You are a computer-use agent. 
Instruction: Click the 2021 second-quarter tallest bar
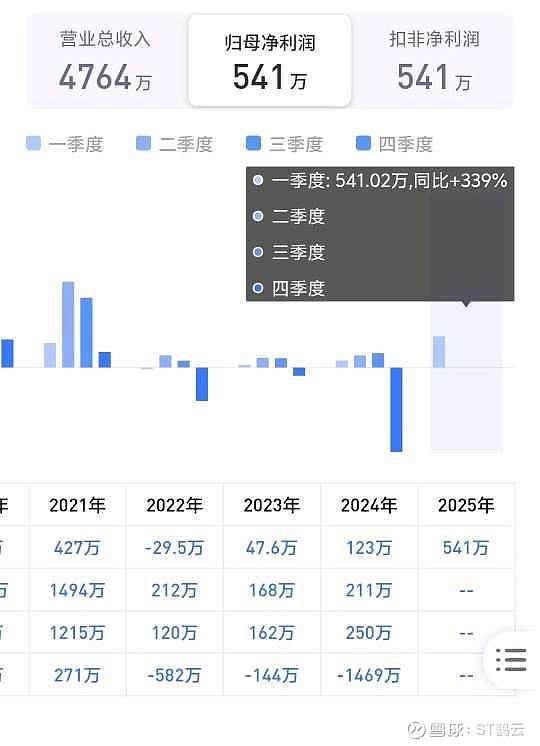(68, 324)
